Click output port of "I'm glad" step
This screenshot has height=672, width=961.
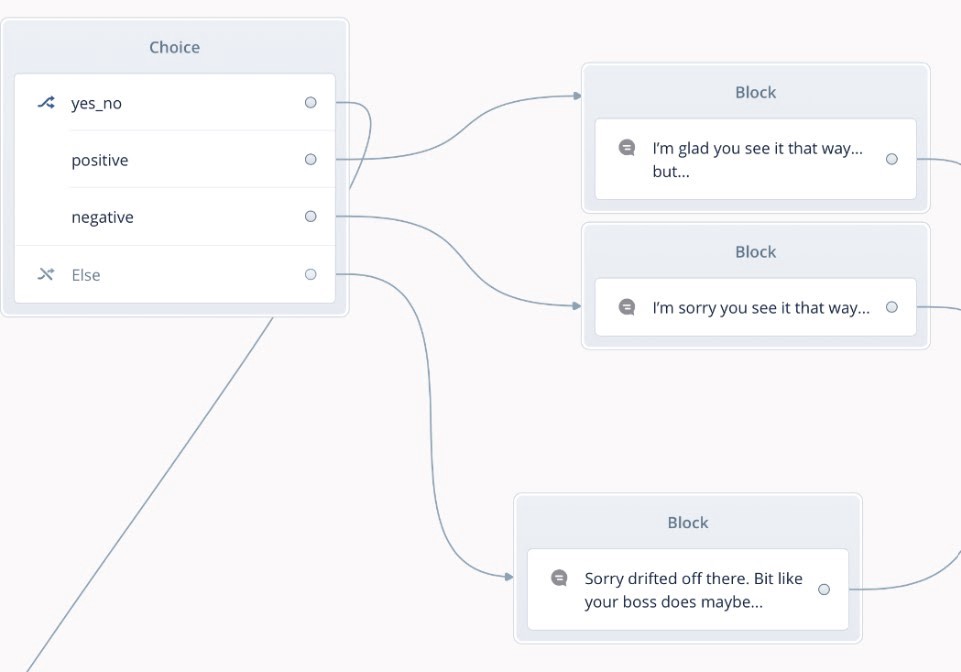point(892,159)
